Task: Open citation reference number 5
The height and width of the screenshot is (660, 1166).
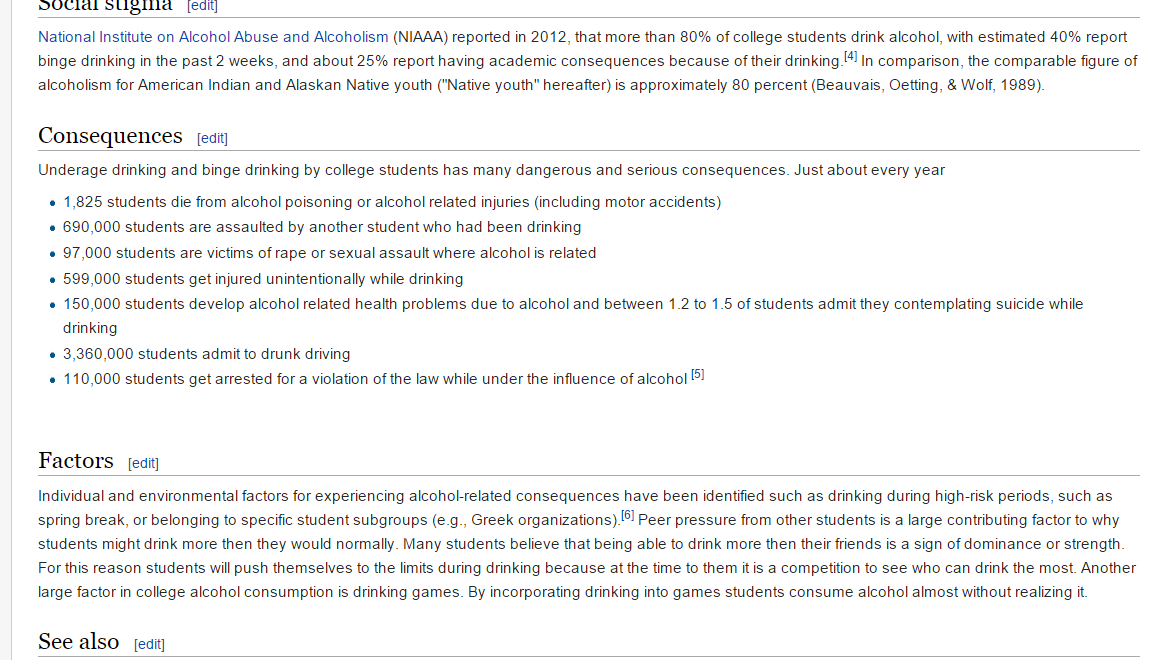Action: click(x=698, y=375)
